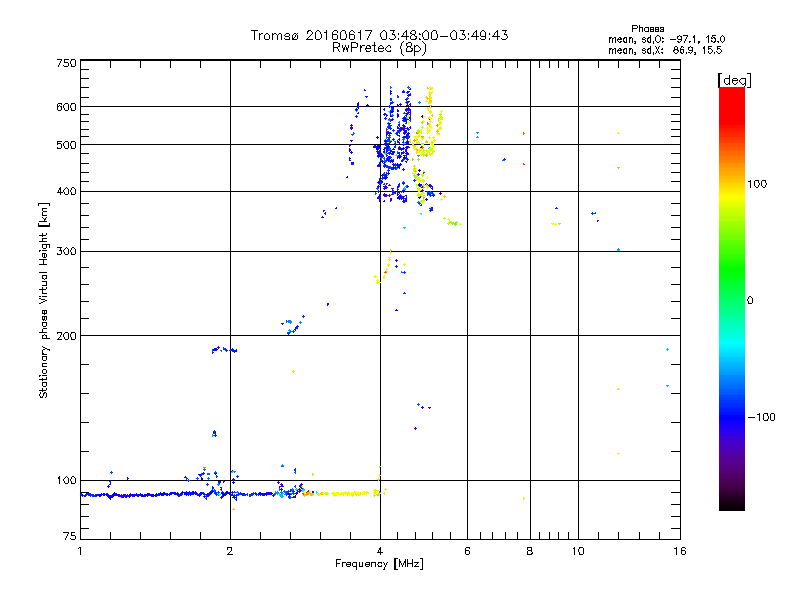Click the "mean, sd,X: 86.9, 15.5" line
Viewport: 800px width, 600px height.
click(x=665, y=51)
